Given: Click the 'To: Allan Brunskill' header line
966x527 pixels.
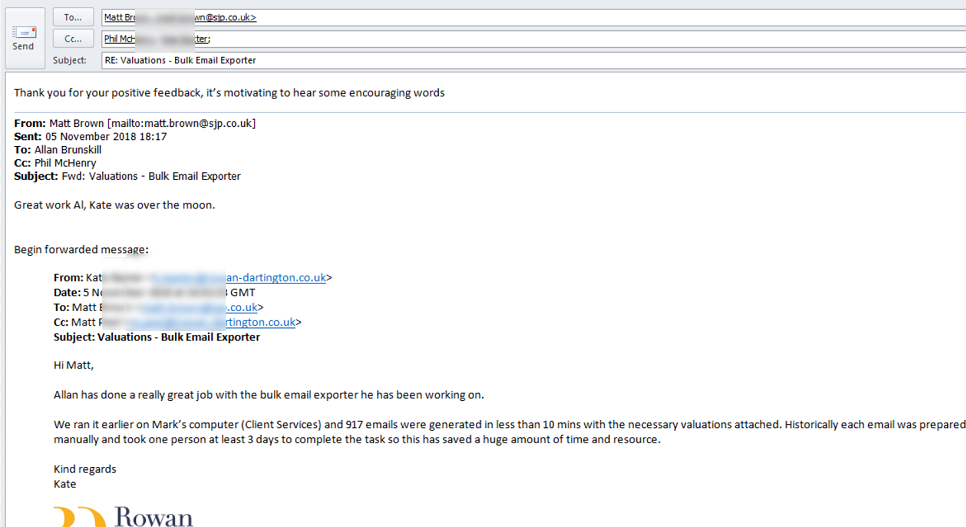Looking at the screenshot, I should pyautogui.click(x=58, y=150).
